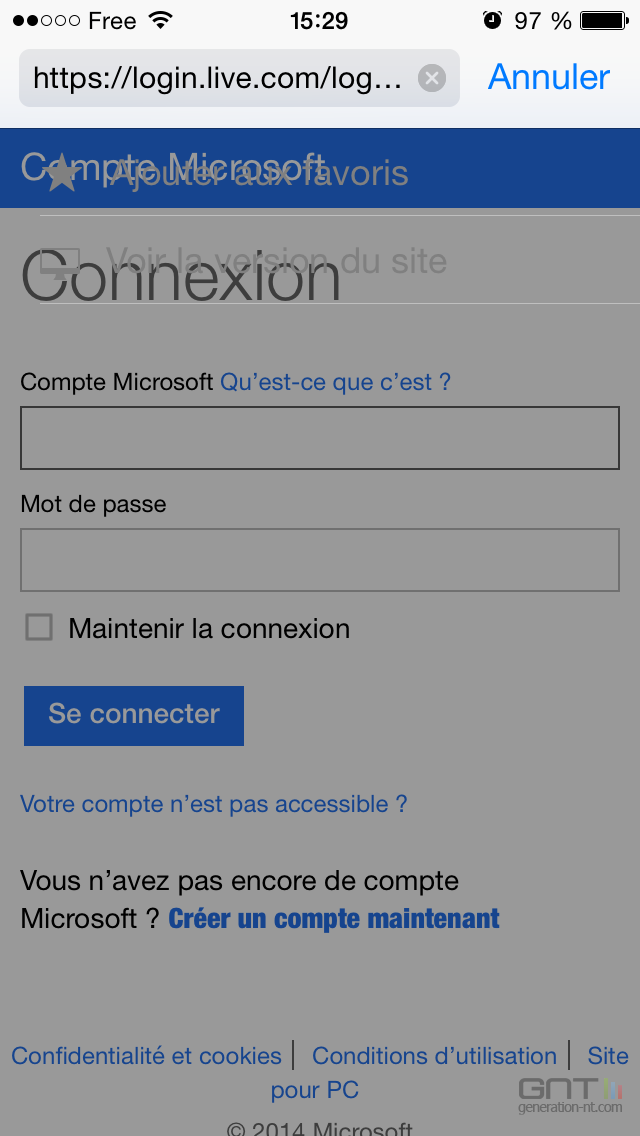Open the Qu'est-ce que c'est link
640x1136 pixels.
coord(336,382)
